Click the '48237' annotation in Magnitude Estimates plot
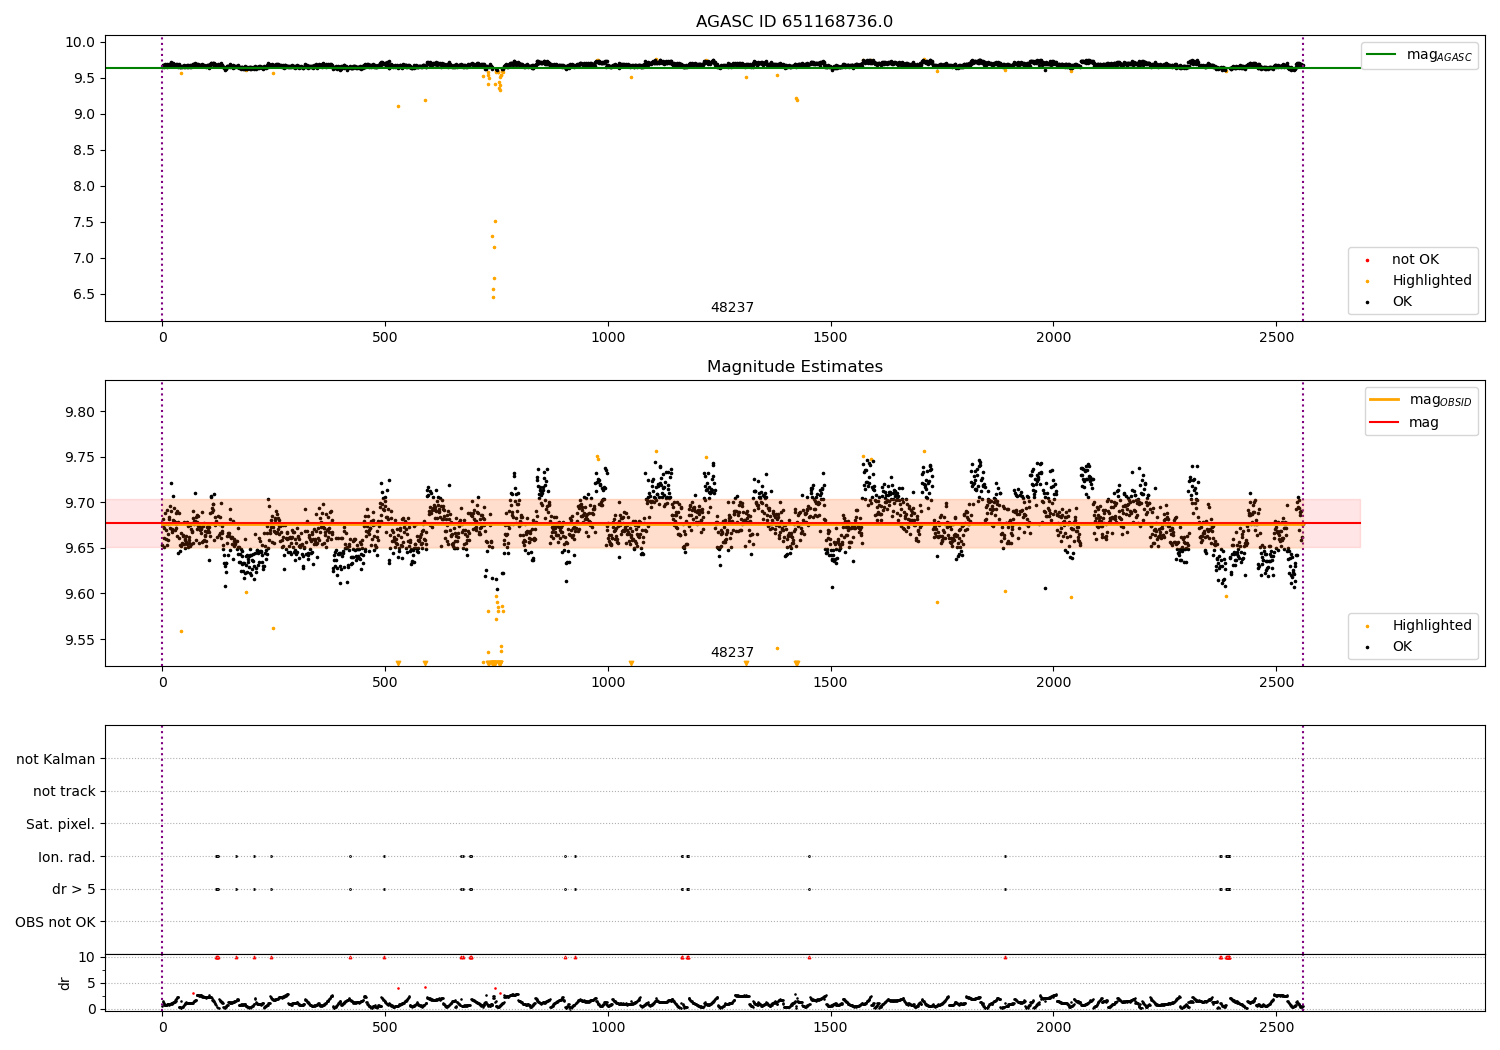This screenshot has width=1500, height=1050. [x=732, y=653]
